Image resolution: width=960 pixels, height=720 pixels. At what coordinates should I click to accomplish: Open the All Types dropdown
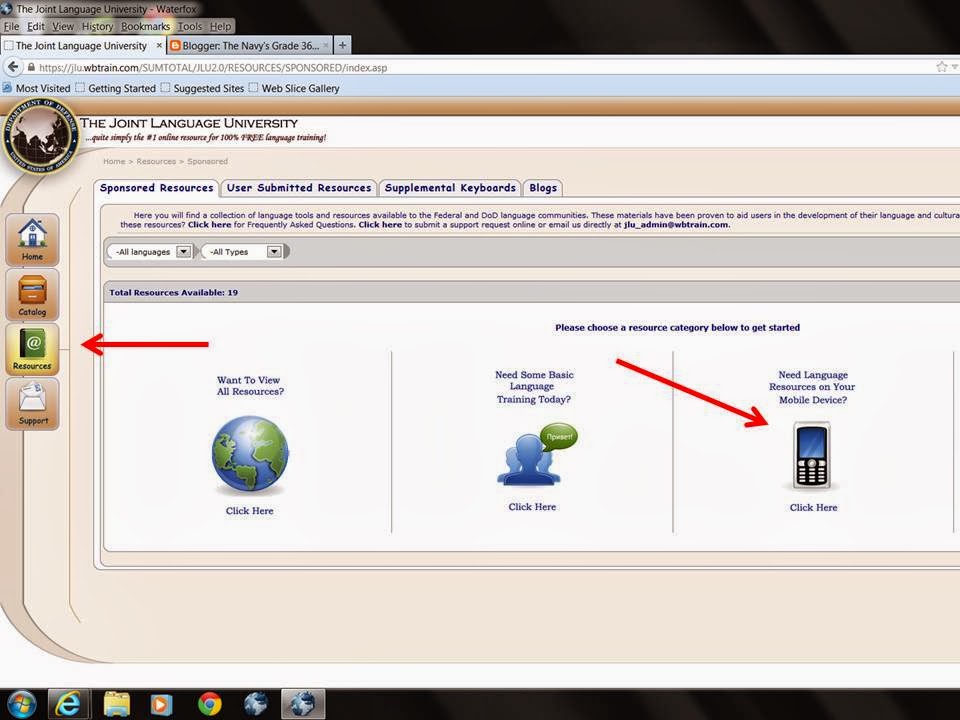(242, 252)
